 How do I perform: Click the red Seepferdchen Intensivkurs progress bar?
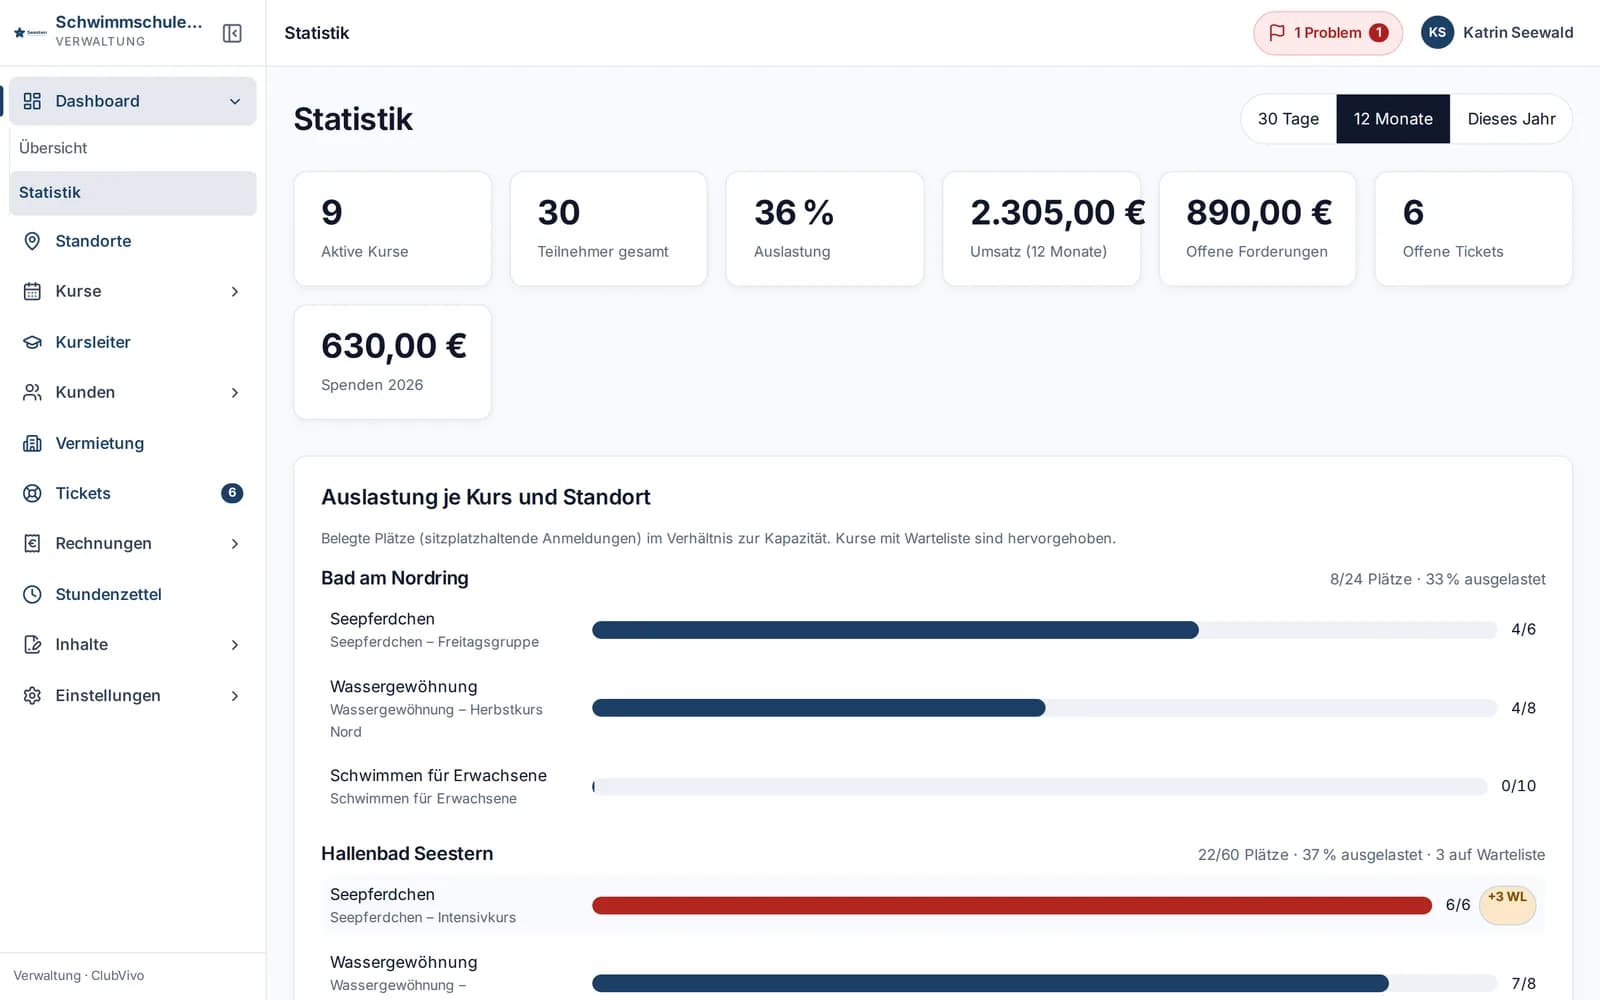coord(1012,905)
